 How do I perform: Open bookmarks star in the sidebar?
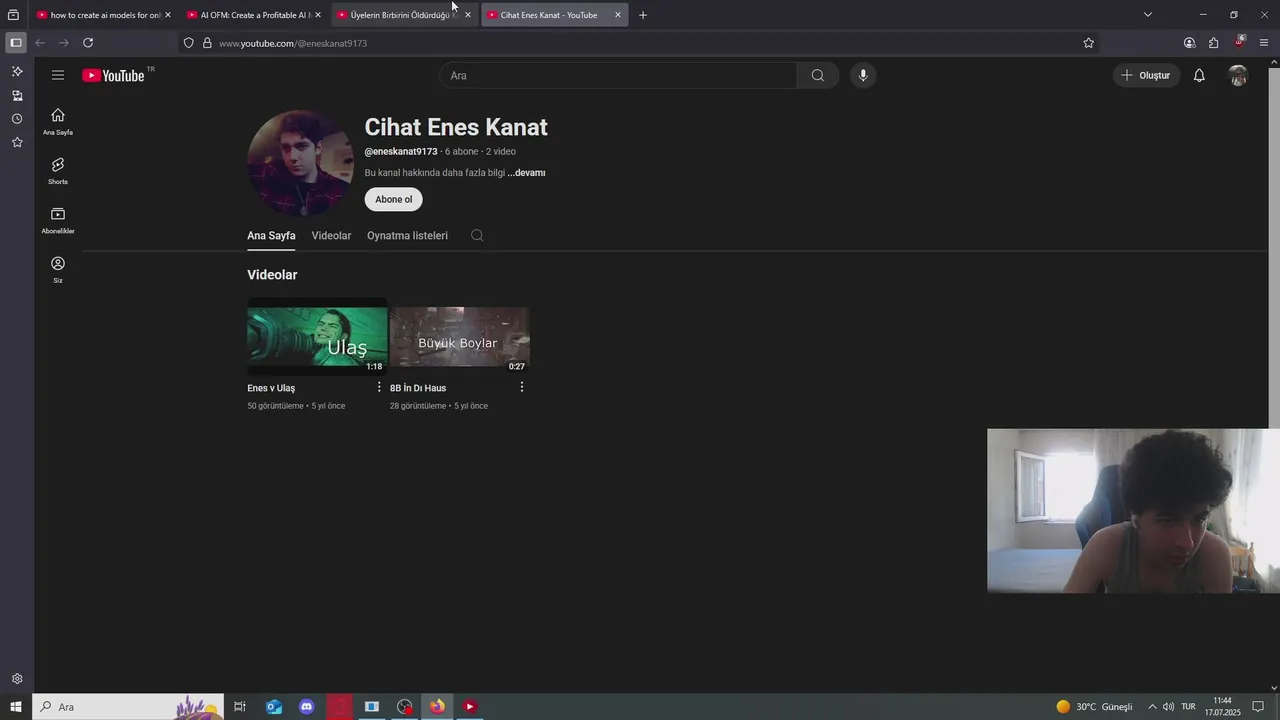click(x=17, y=143)
